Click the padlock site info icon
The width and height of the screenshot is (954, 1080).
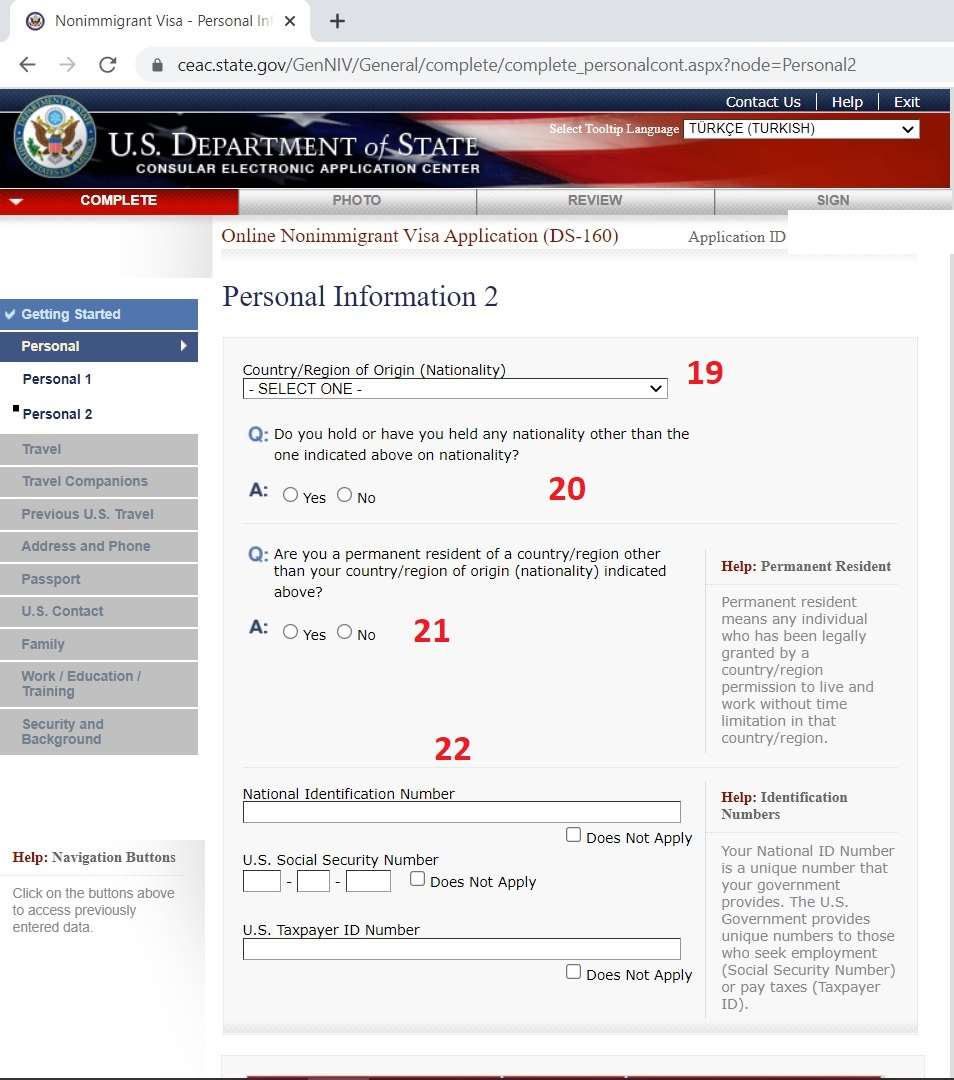click(157, 65)
